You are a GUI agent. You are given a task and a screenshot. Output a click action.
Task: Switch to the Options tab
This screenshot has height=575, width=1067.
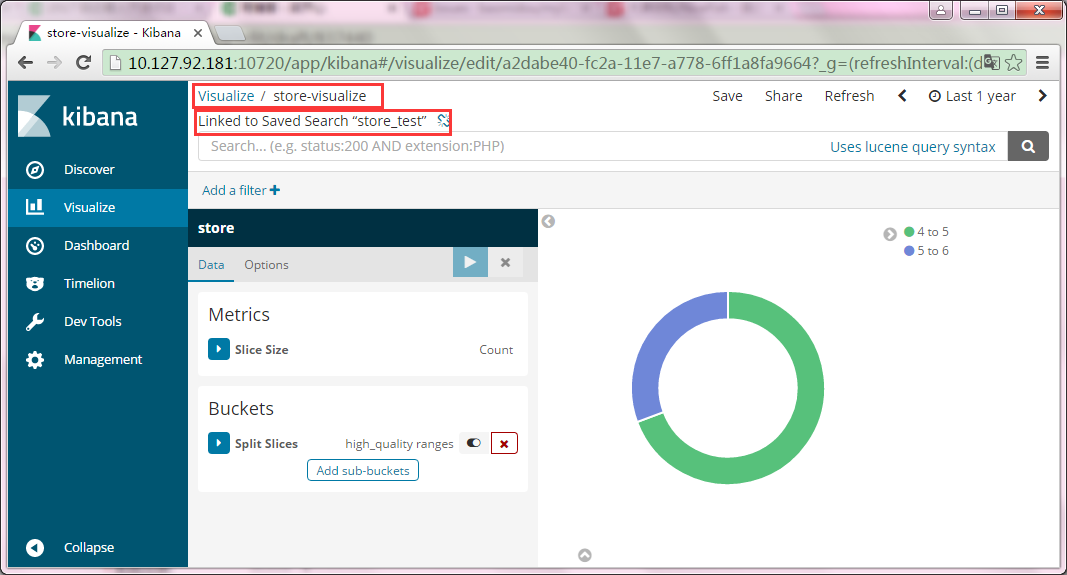[266, 265]
